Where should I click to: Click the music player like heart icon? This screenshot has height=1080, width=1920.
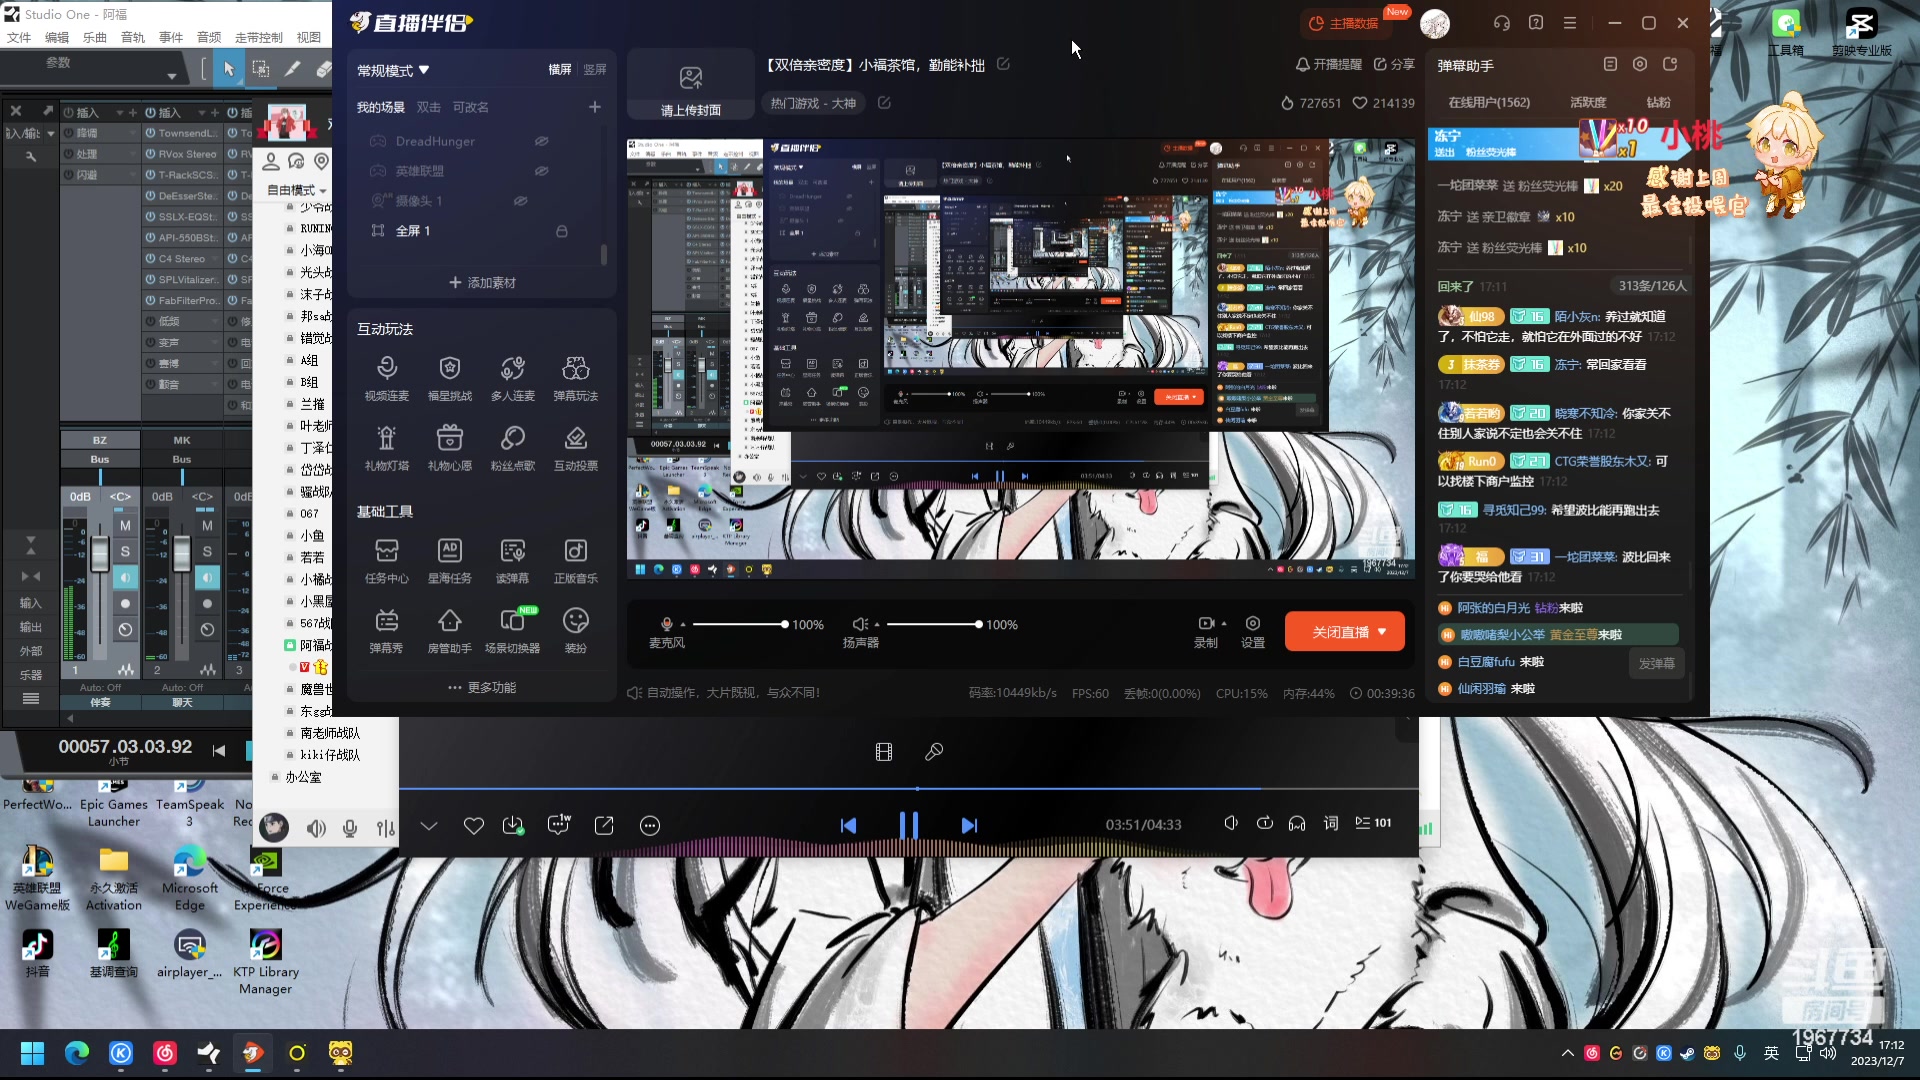pos(474,826)
